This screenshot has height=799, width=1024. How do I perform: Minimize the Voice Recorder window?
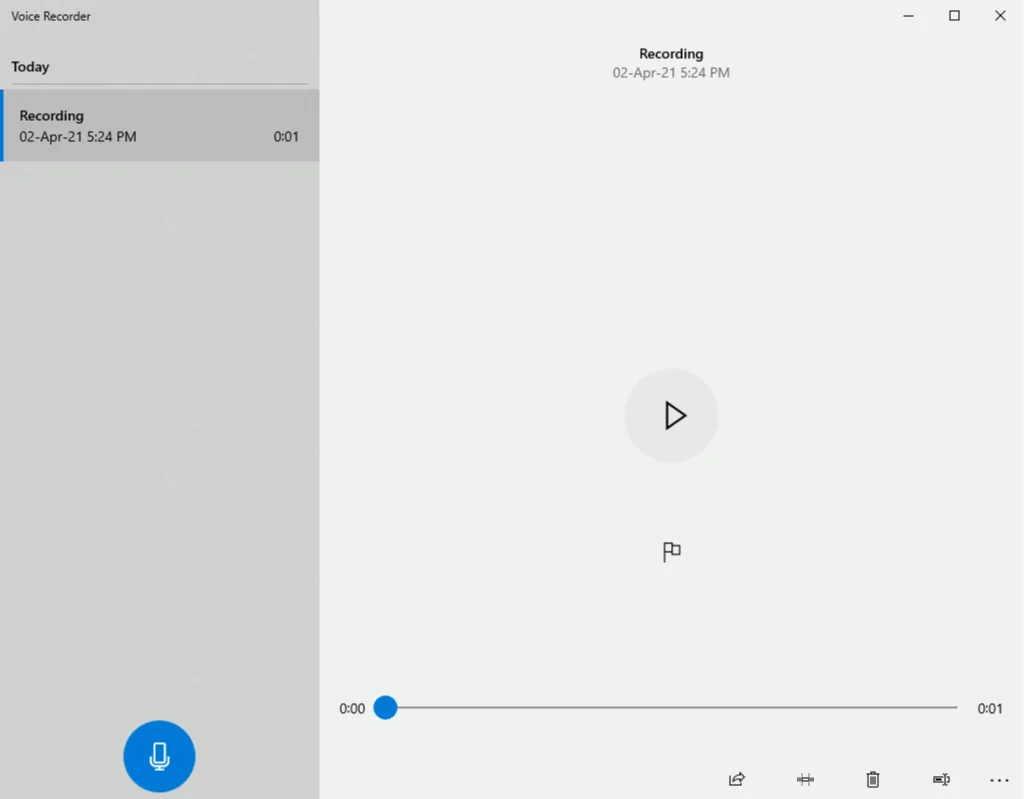coord(908,16)
